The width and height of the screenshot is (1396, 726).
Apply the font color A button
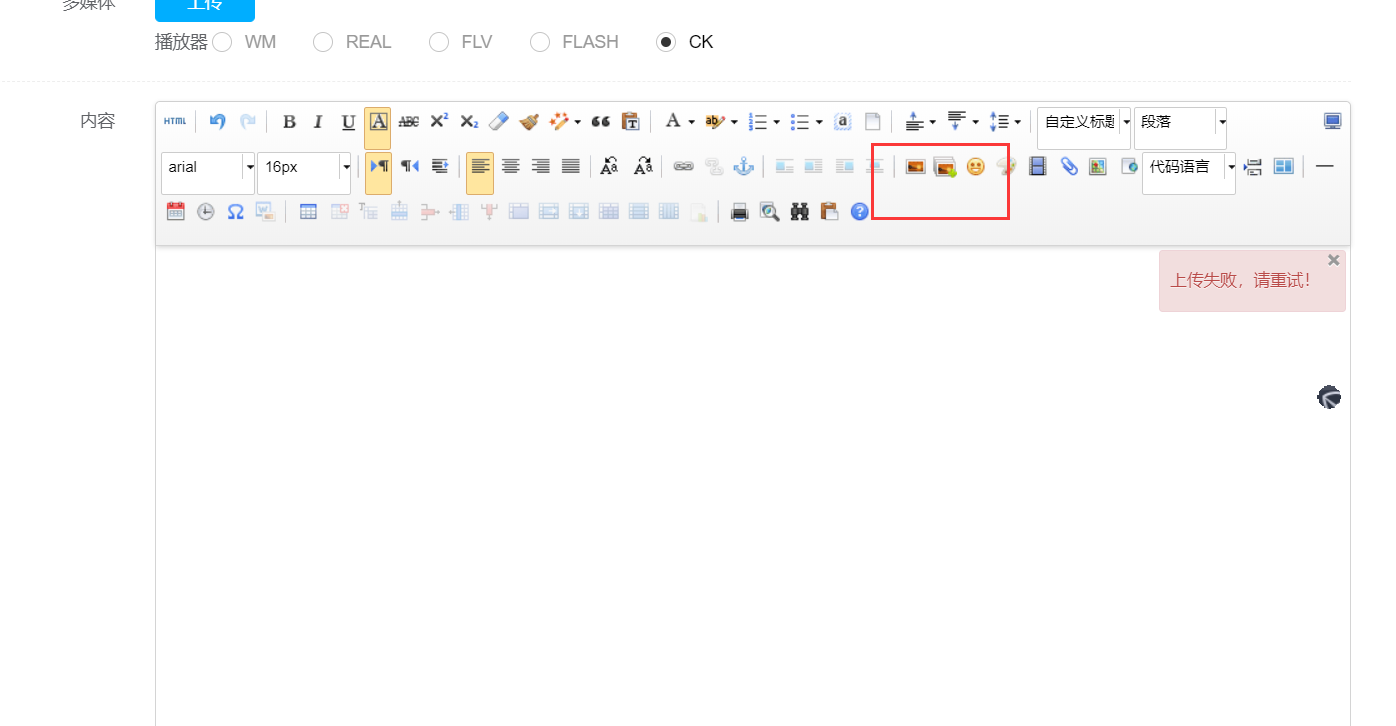click(x=673, y=122)
